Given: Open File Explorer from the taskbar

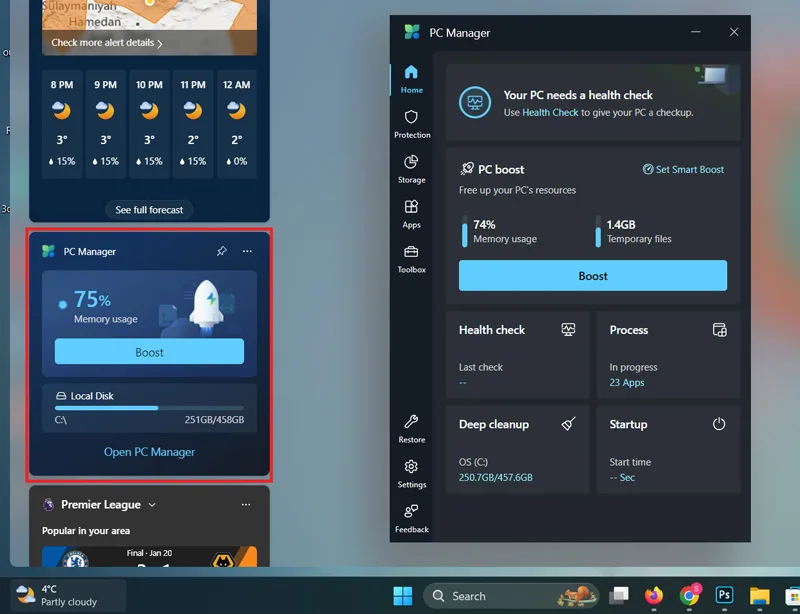Looking at the screenshot, I should pos(759,596).
